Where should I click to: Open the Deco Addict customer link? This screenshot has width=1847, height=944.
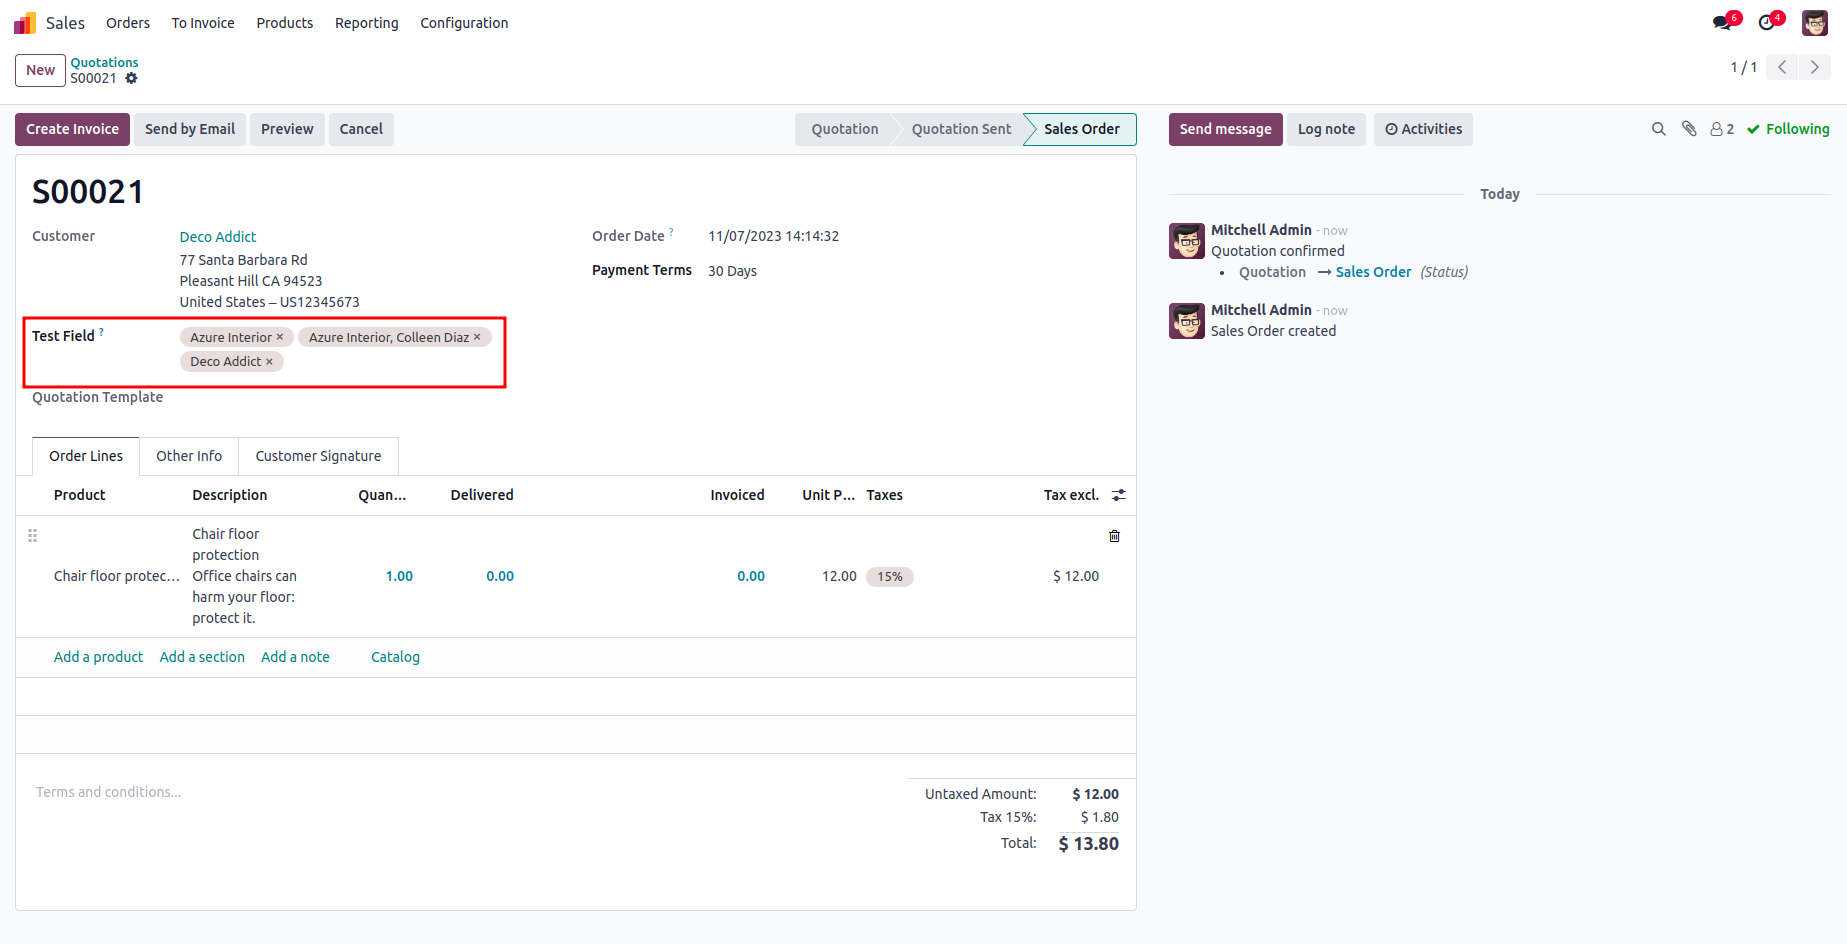[x=218, y=237]
